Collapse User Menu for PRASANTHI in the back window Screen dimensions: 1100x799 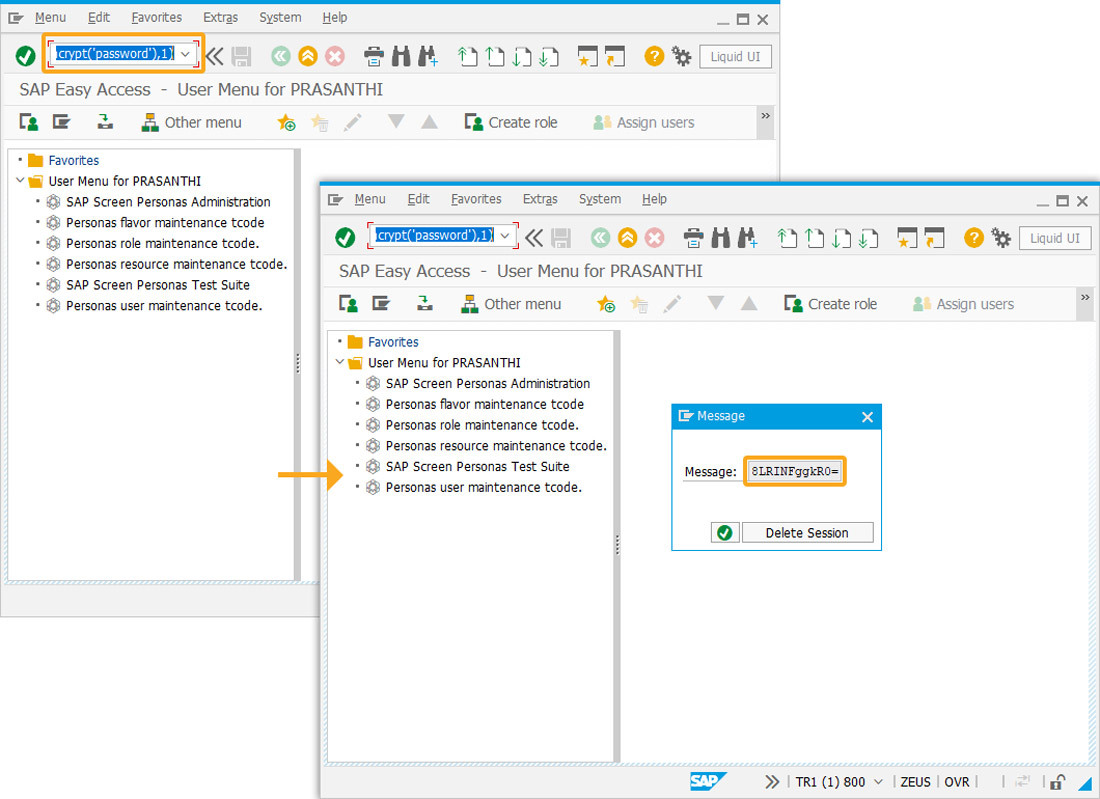[20, 180]
